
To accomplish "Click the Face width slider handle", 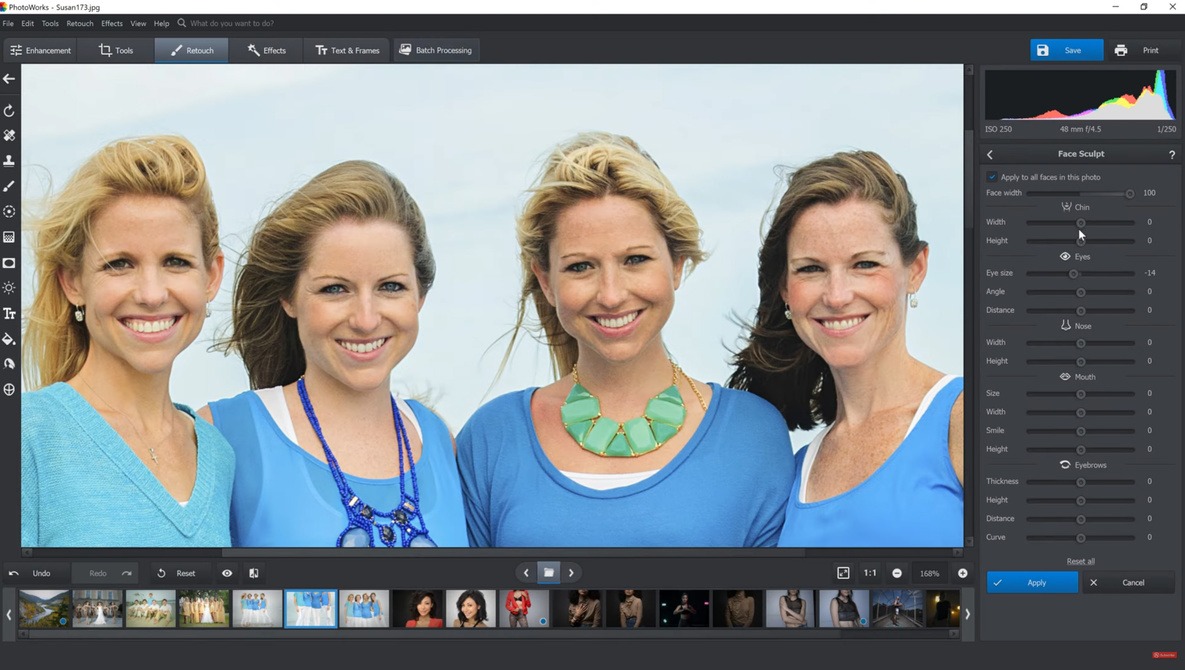I will click(1130, 193).
